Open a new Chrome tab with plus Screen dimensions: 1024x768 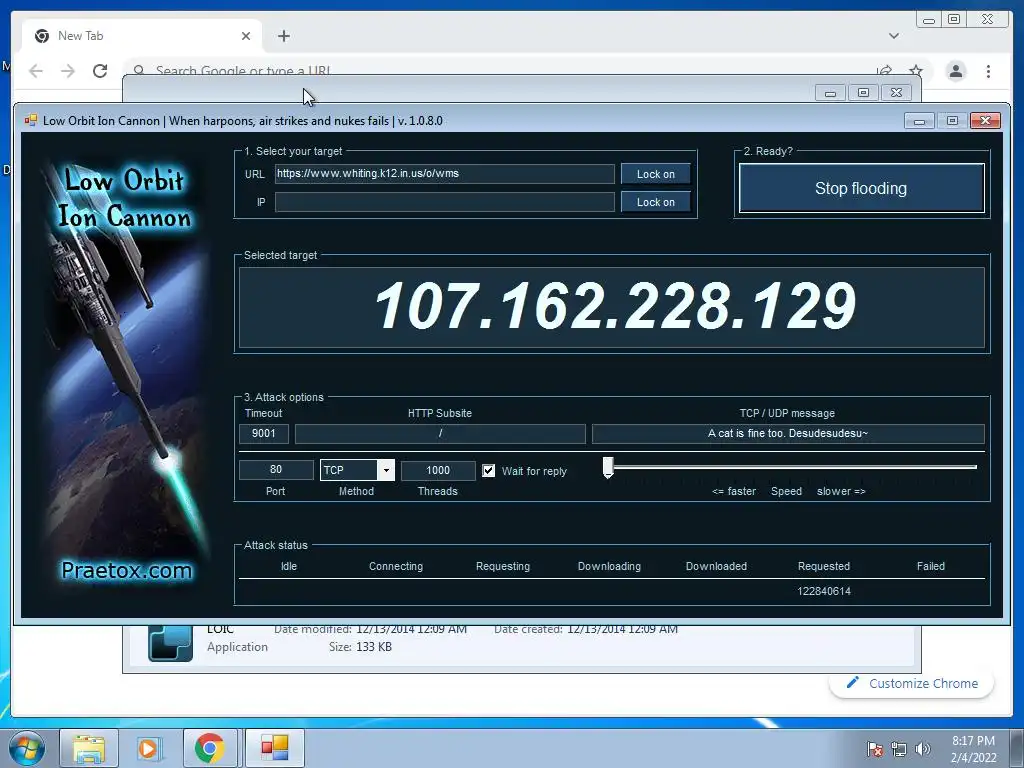coord(283,36)
